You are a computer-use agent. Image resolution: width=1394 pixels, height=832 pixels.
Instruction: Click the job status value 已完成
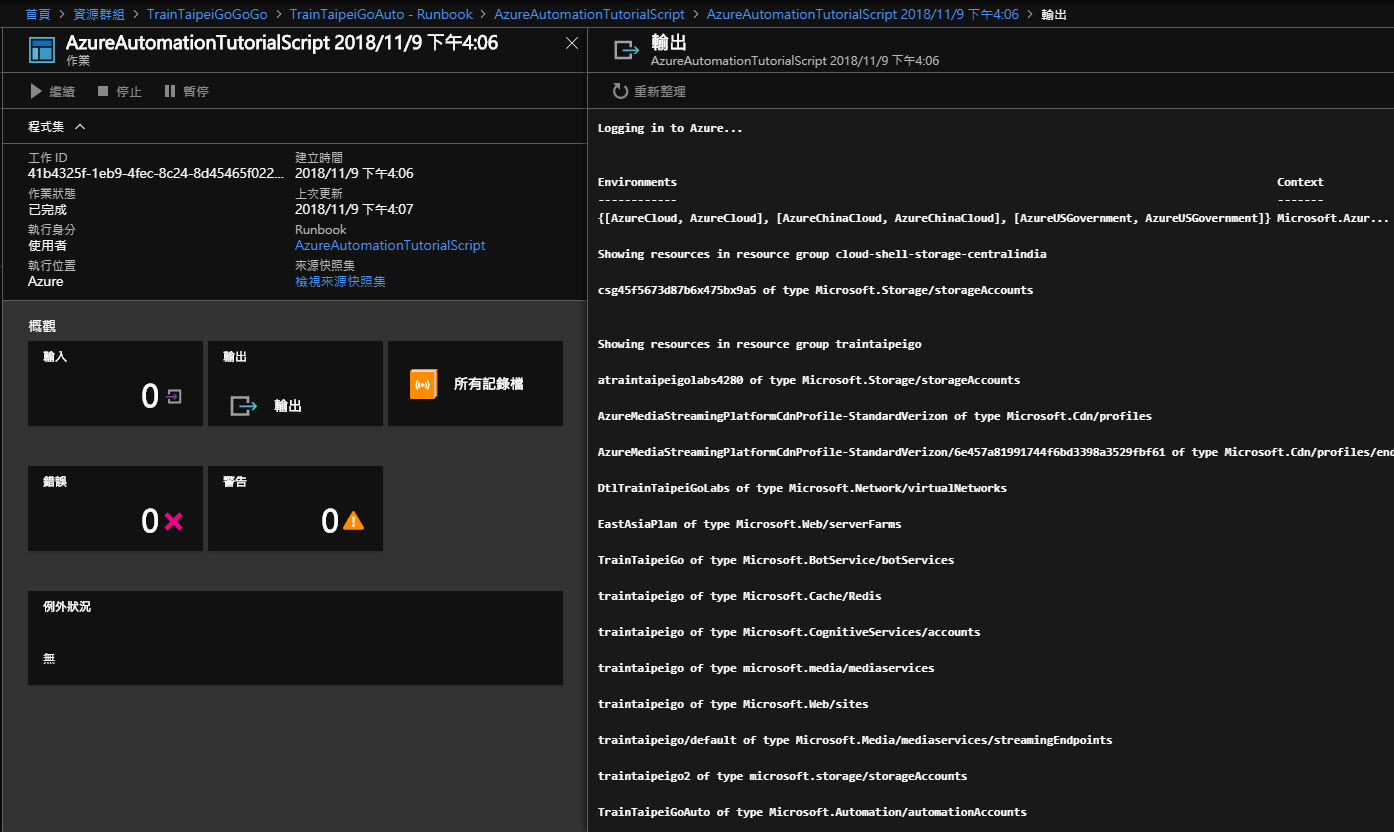pos(47,209)
